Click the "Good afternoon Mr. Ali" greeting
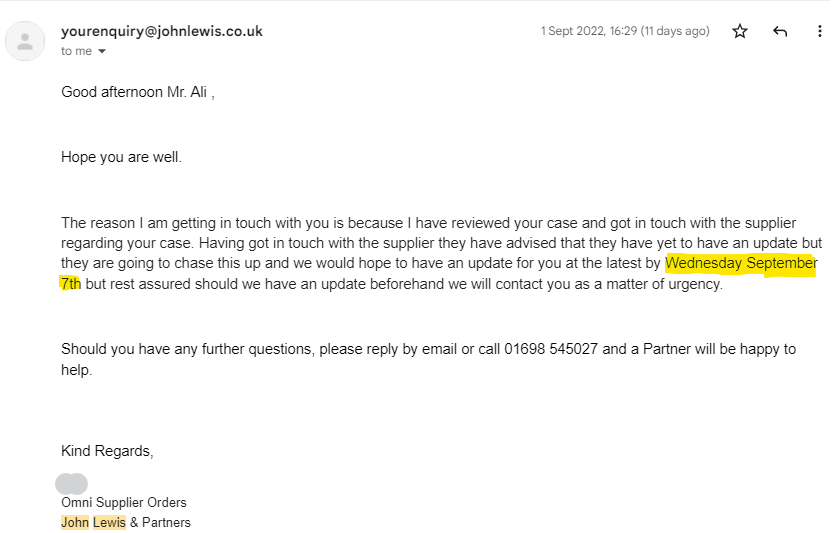 click(x=137, y=92)
